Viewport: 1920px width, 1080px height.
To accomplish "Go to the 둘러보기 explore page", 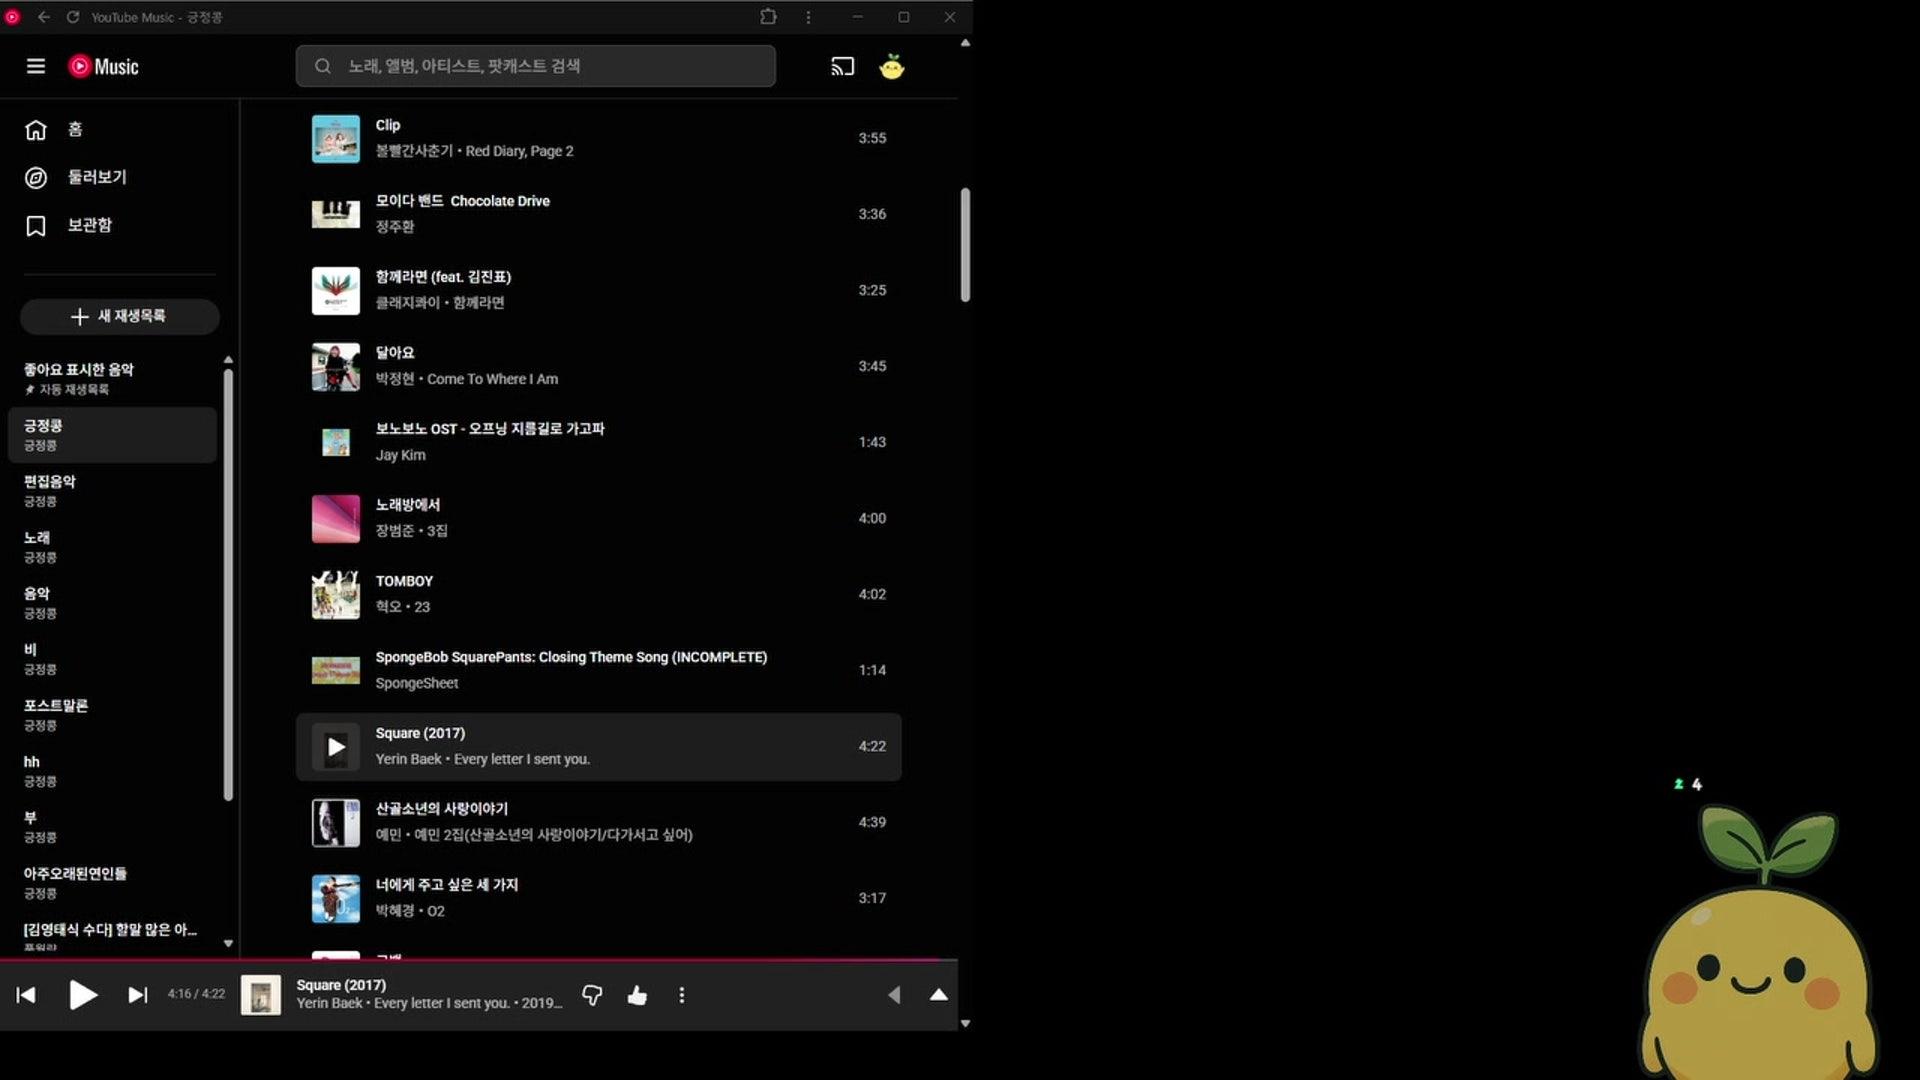I will point(96,177).
